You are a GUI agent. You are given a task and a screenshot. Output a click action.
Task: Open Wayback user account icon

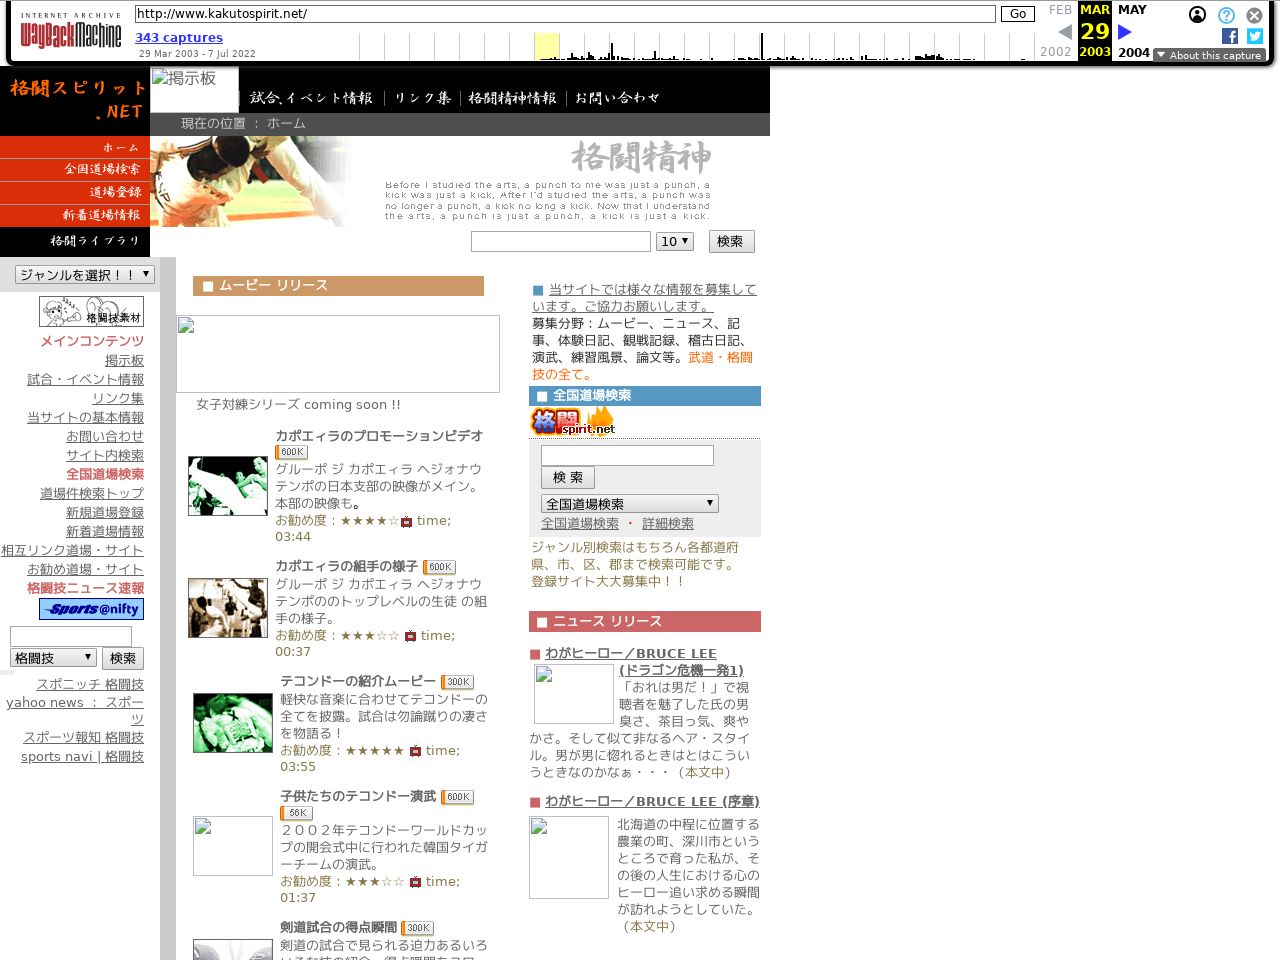[1197, 15]
